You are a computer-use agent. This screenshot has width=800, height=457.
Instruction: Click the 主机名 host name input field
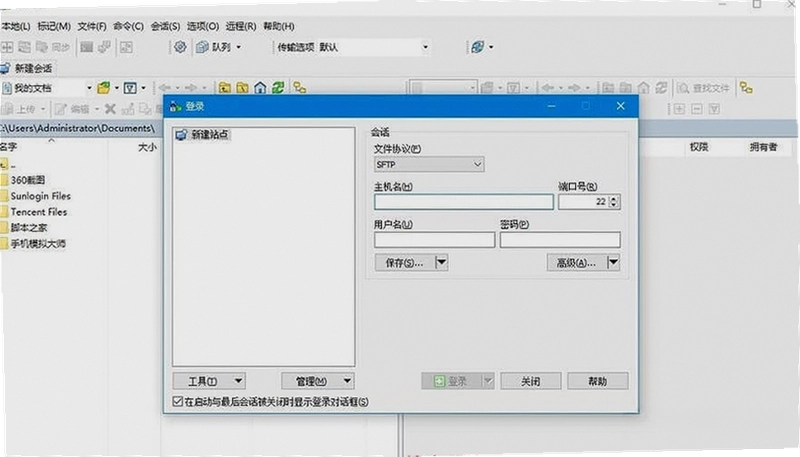[x=463, y=202]
